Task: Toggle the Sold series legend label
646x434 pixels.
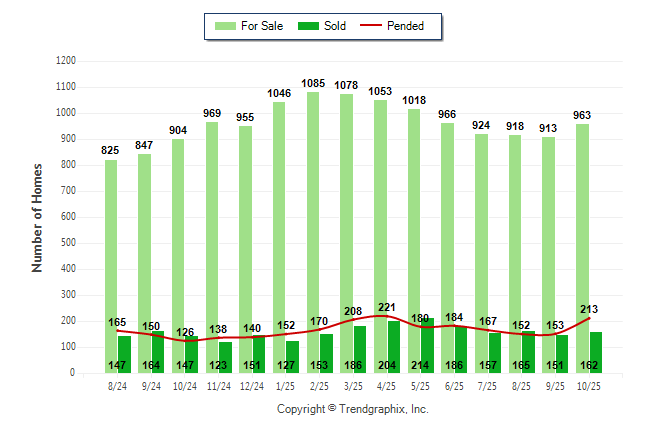Action: point(335,26)
